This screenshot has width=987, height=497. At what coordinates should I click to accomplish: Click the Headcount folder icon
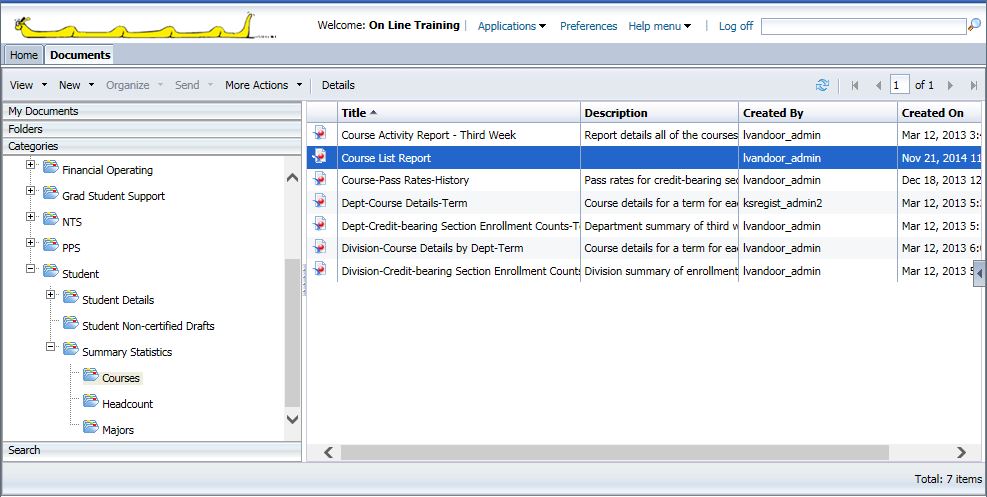(91, 401)
